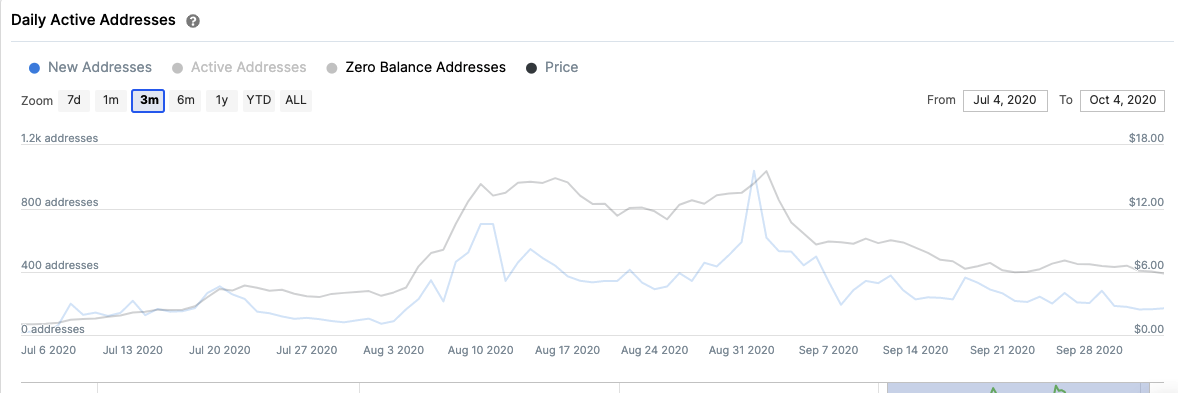Click the dark Price legend dot
The height and width of the screenshot is (393, 1178).
pos(532,68)
